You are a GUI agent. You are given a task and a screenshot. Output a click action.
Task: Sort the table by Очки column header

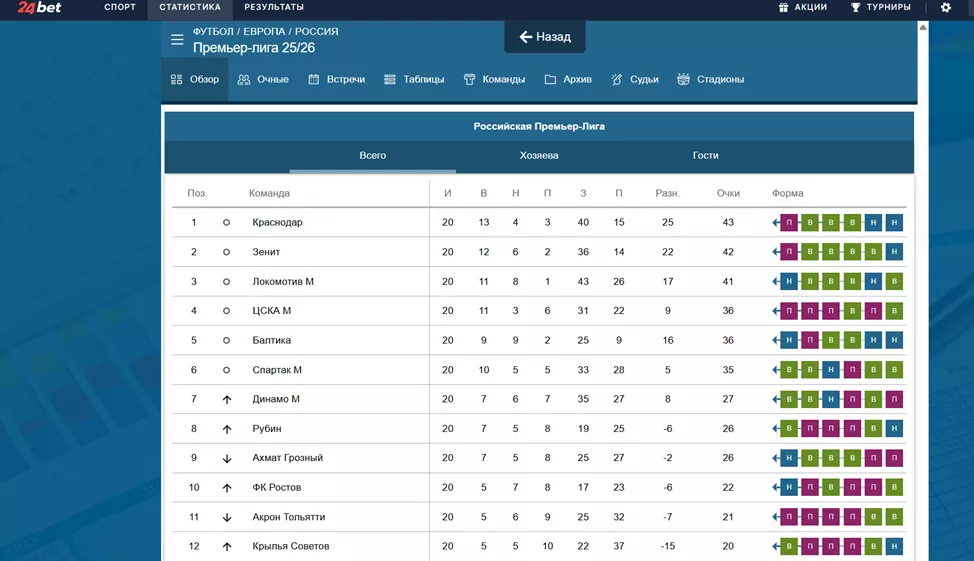click(728, 194)
